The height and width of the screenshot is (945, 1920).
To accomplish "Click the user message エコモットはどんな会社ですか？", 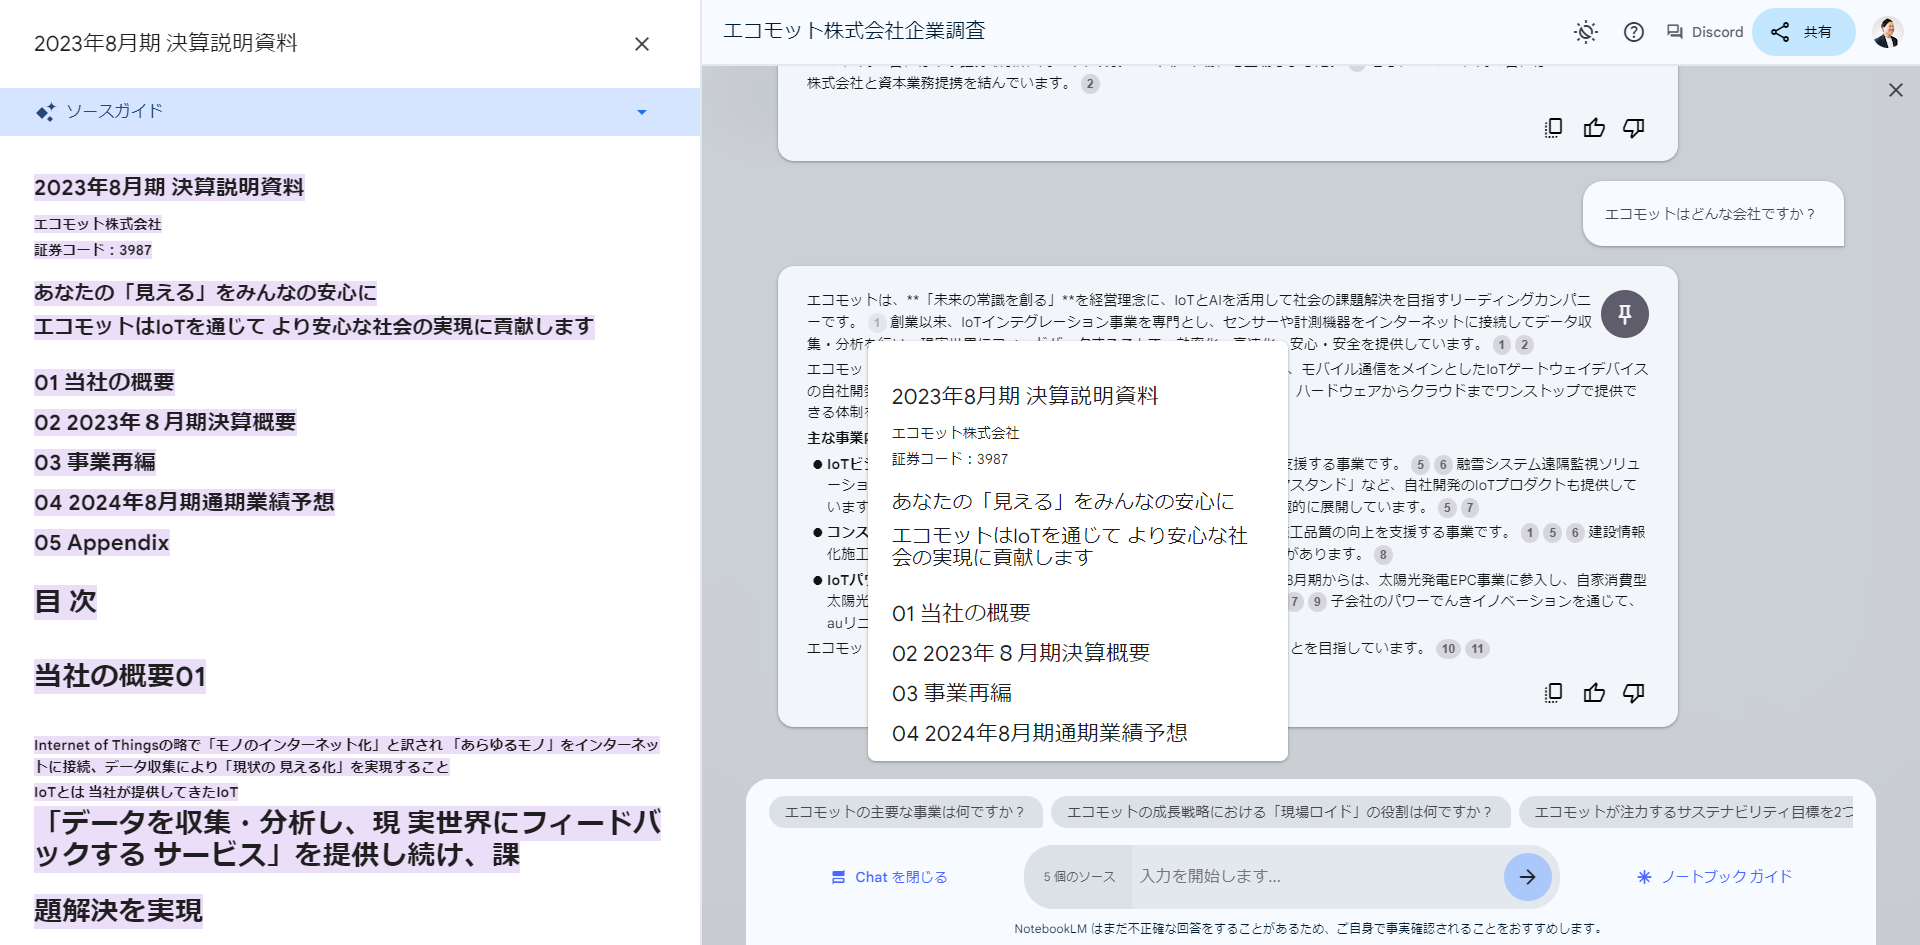I will [1712, 214].
